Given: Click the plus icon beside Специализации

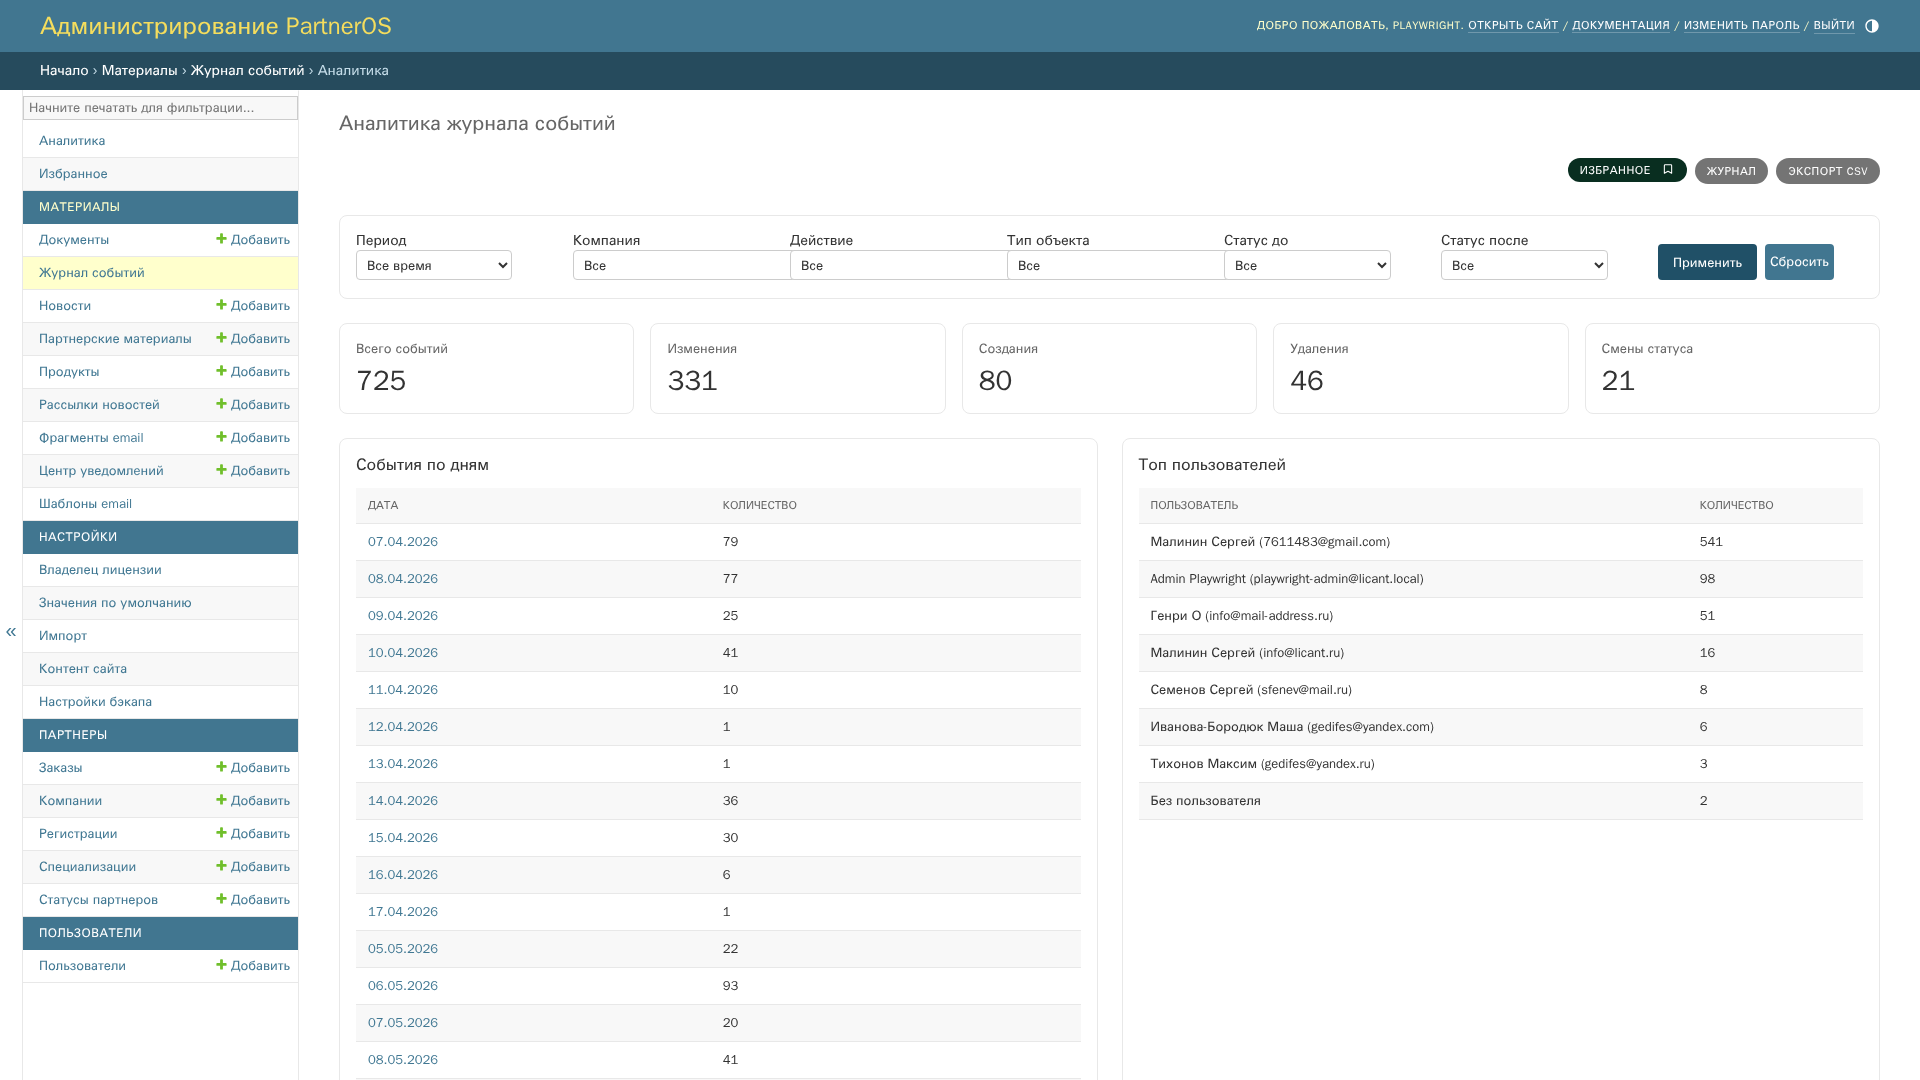Looking at the screenshot, I should 221,866.
